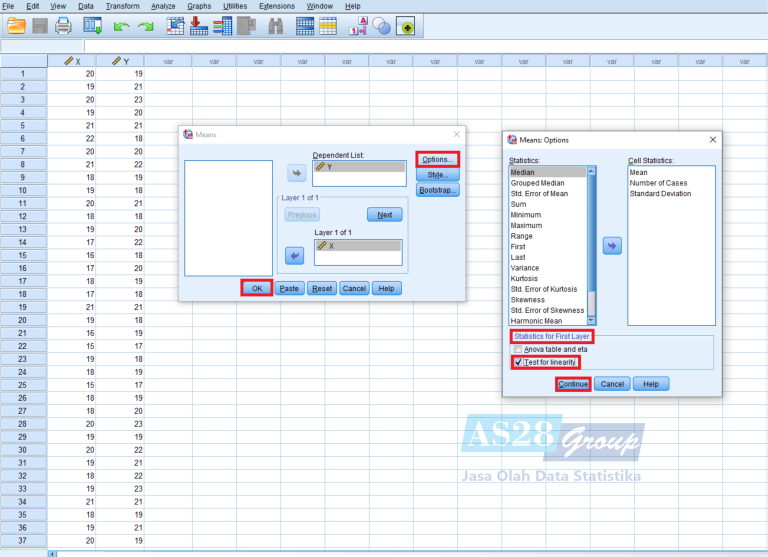Uncheck the Test for linearity checkbox
Viewport: 768px width, 557px height.
(x=518, y=361)
